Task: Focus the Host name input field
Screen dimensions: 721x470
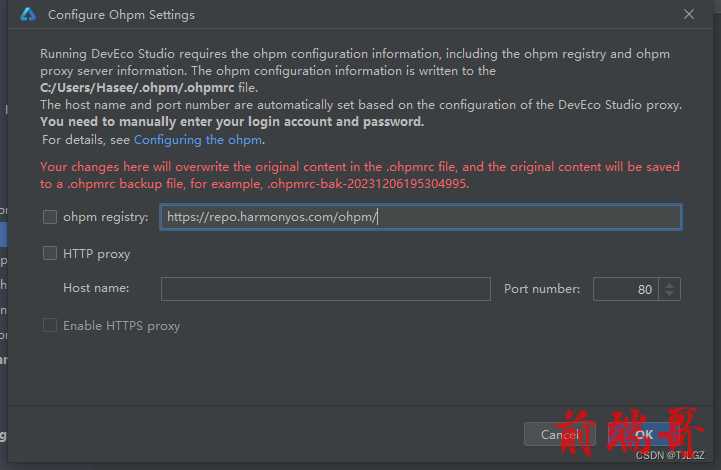Action: pos(326,289)
